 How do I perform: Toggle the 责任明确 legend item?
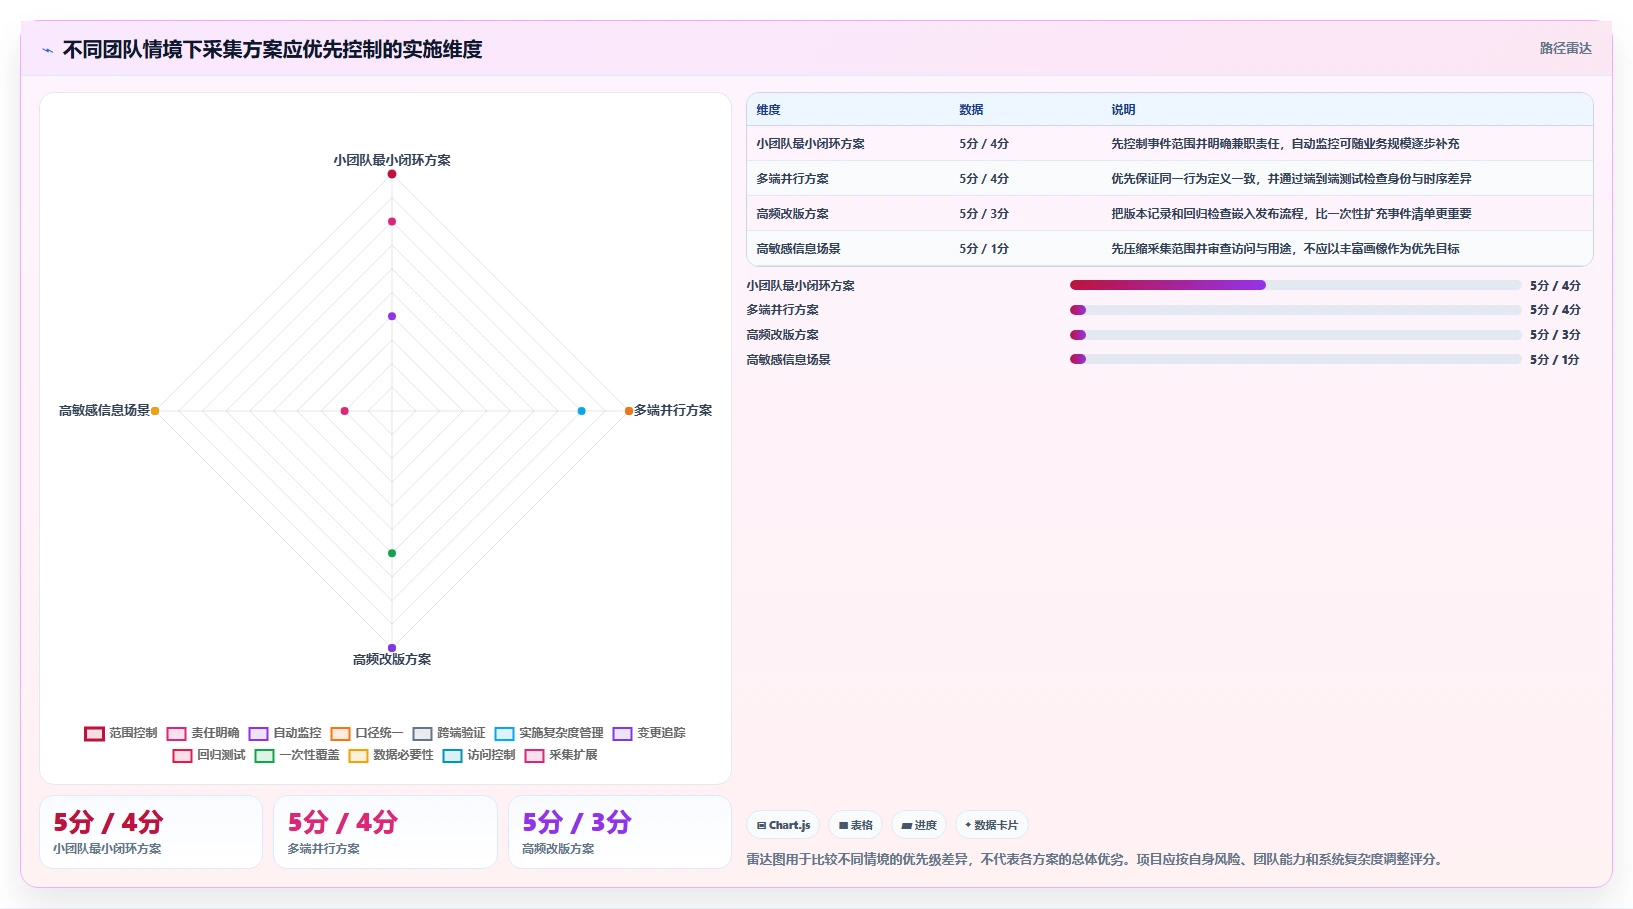tap(203, 733)
